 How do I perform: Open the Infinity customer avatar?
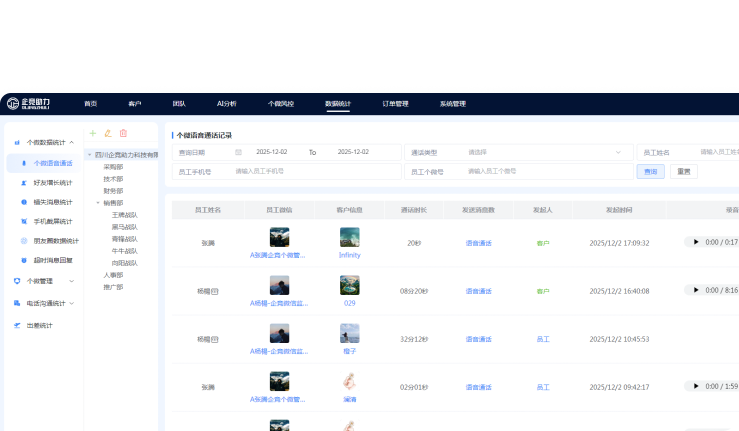pos(349,237)
